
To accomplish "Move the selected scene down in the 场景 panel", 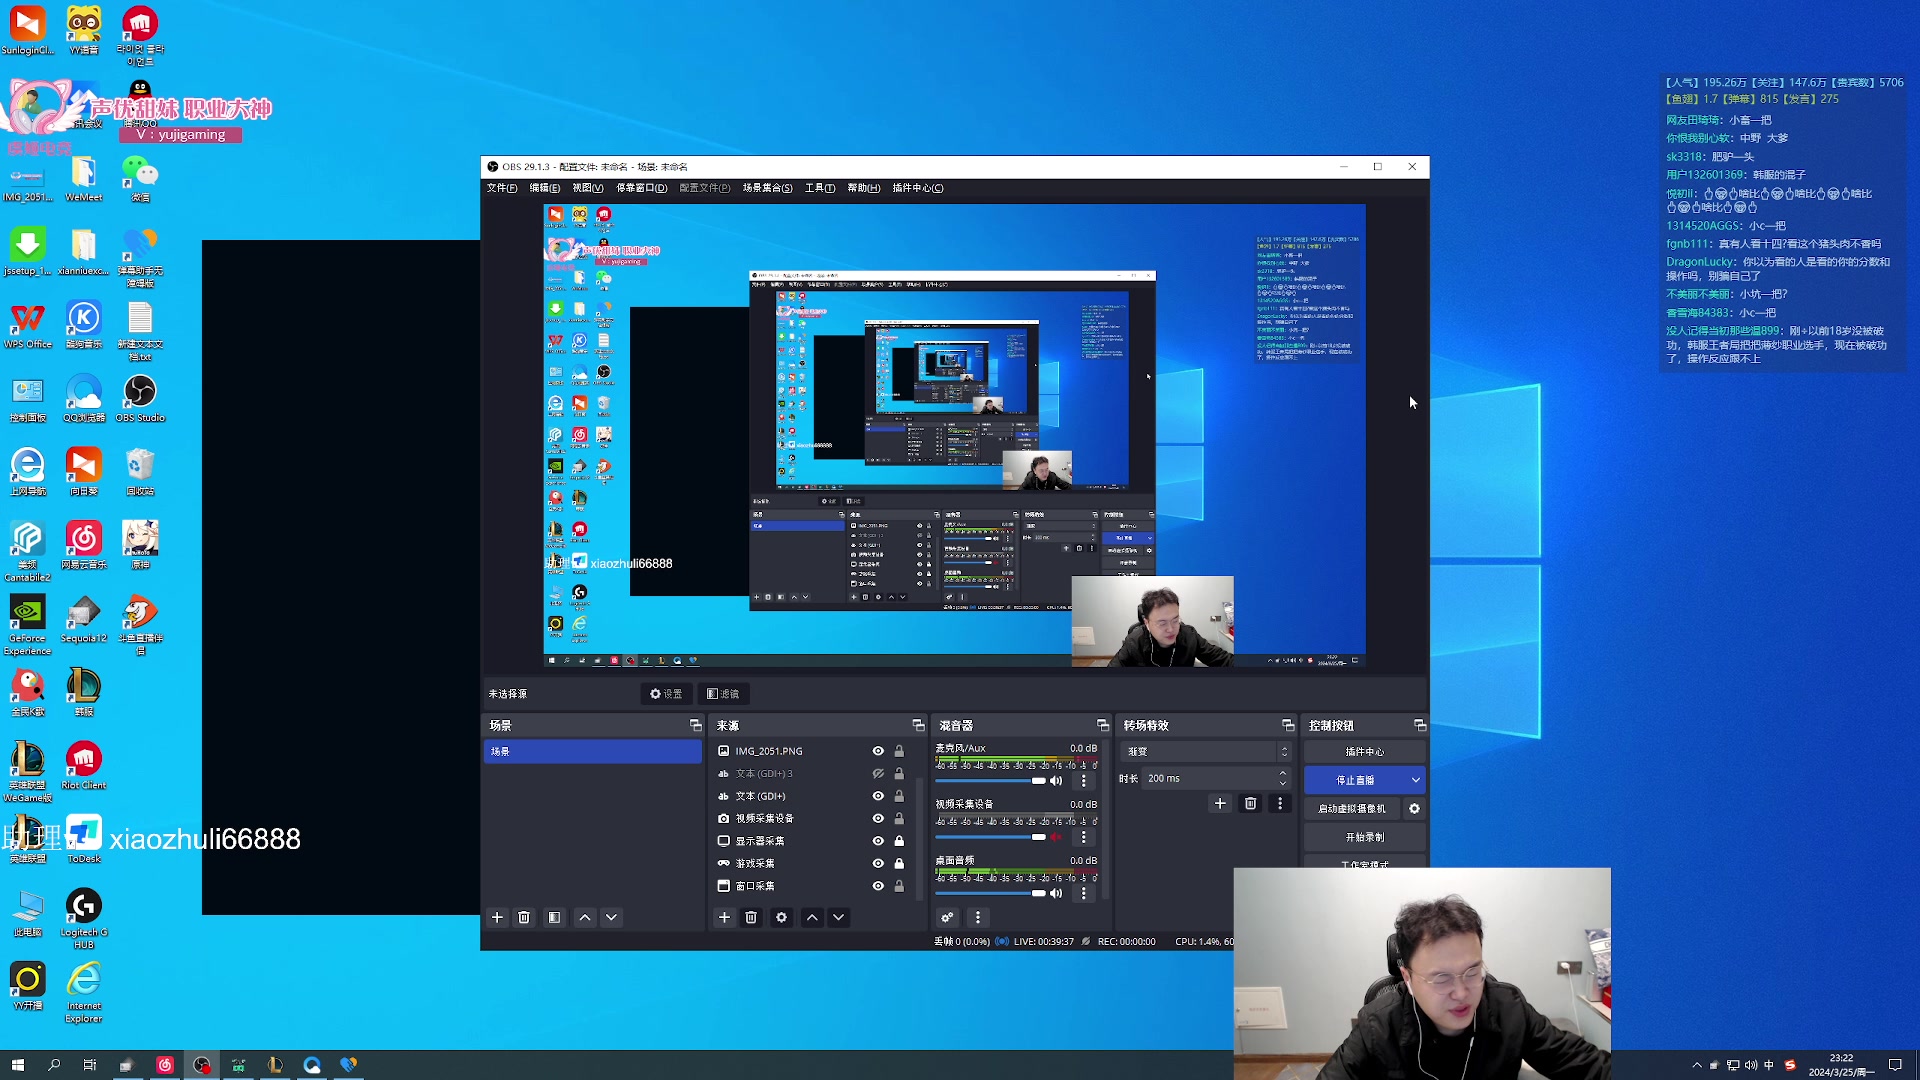I will click(x=611, y=917).
